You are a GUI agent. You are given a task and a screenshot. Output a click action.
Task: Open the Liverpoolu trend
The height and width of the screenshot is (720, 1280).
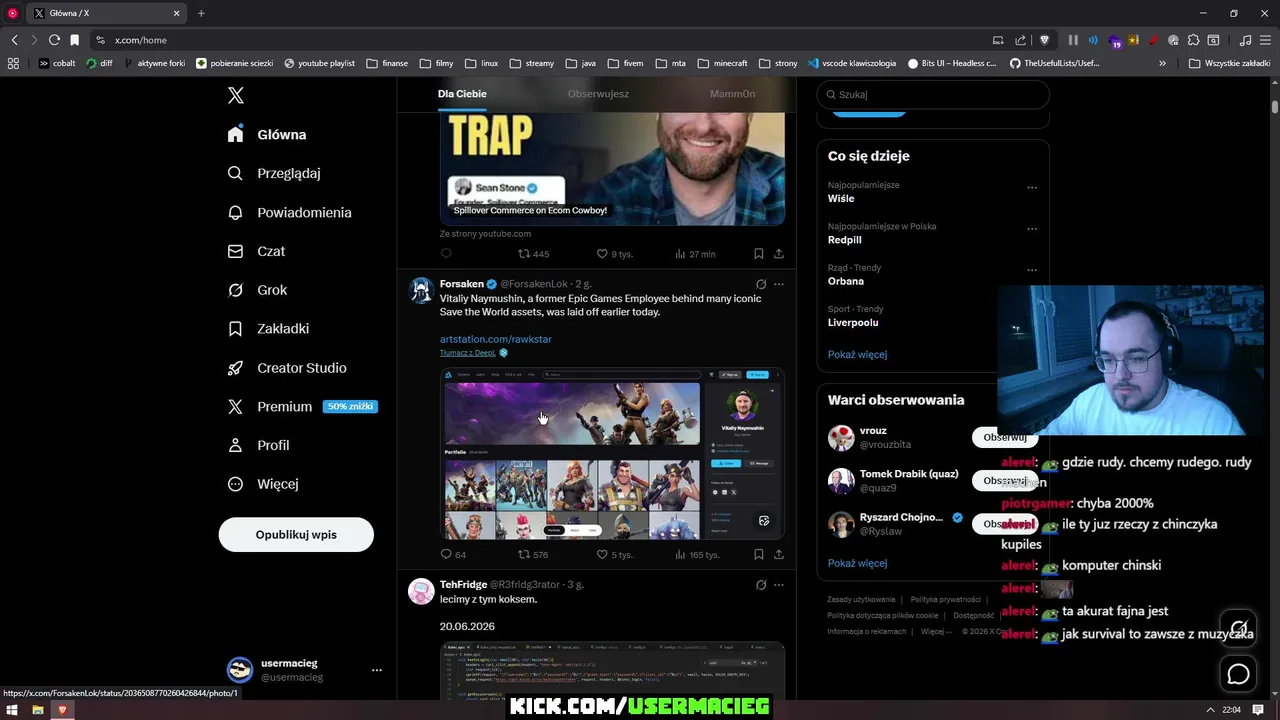point(853,323)
